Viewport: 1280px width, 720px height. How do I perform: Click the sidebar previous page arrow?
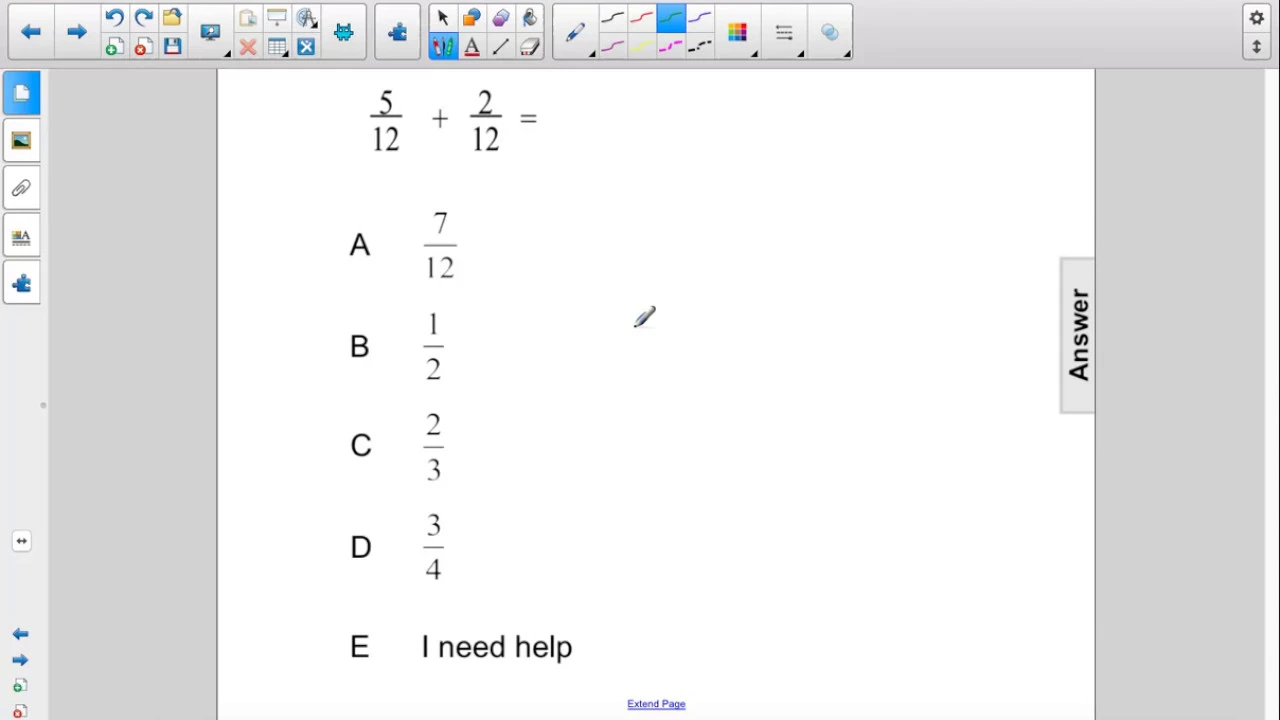click(x=20, y=634)
